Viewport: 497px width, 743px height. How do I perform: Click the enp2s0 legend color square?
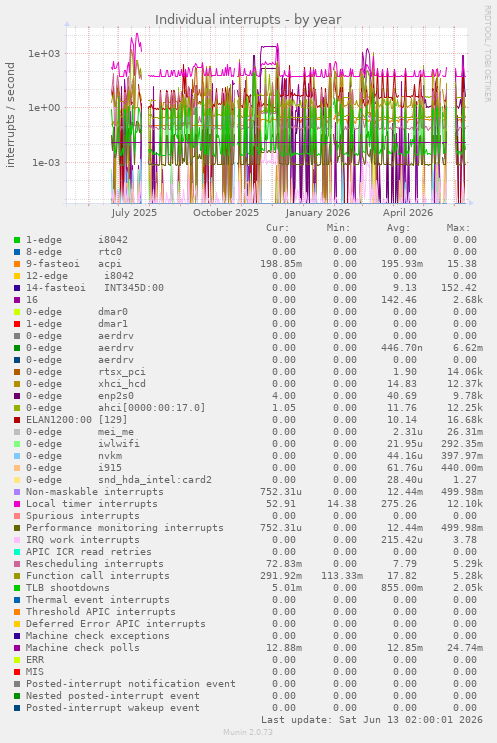click(x=17, y=396)
